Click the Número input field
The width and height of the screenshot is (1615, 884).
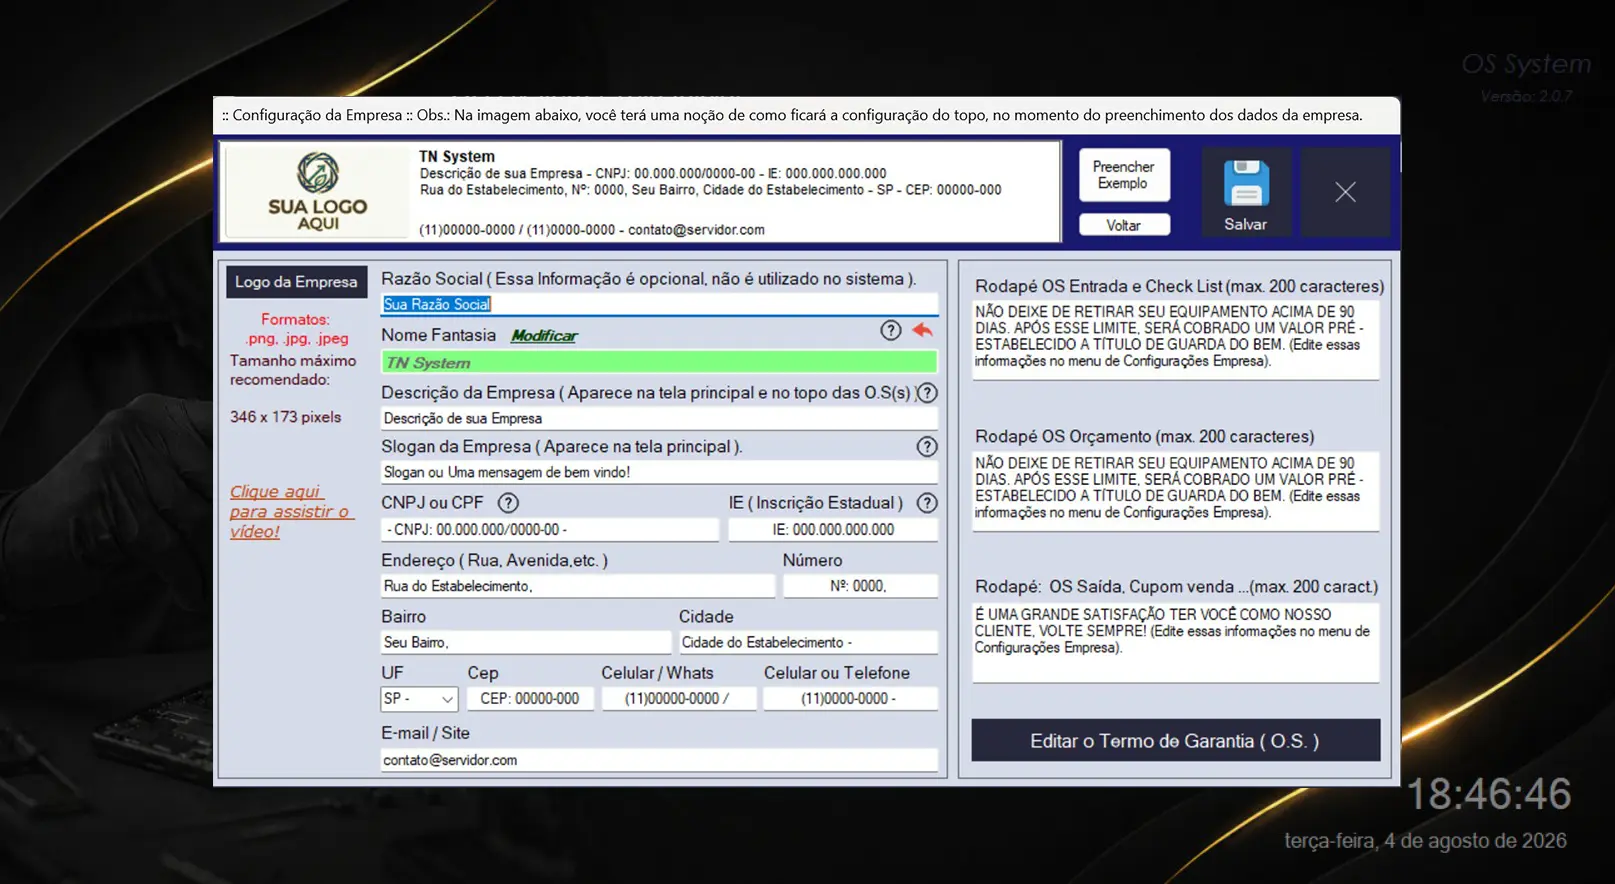click(x=860, y=586)
